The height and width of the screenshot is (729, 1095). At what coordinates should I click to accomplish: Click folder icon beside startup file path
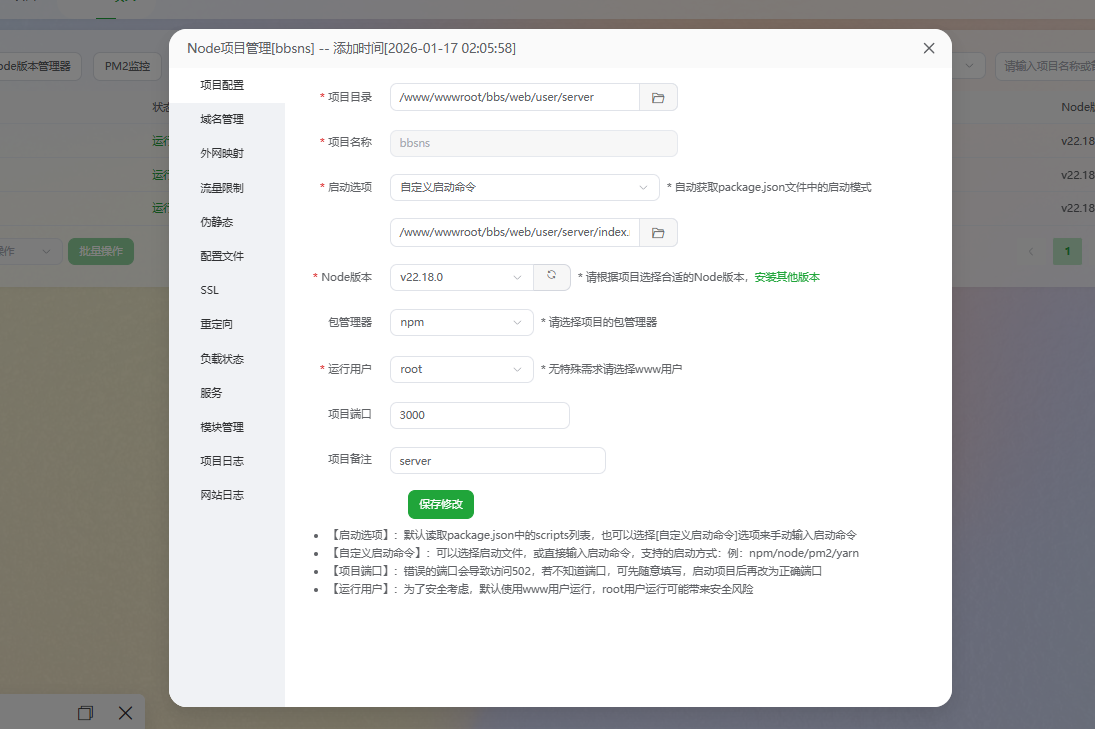[658, 232]
